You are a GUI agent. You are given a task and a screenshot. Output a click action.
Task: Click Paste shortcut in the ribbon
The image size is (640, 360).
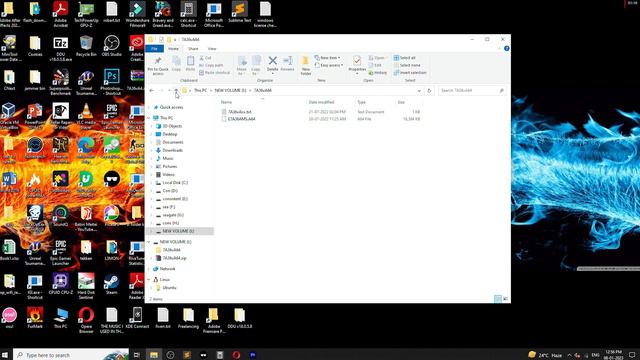click(x=215, y=73)
